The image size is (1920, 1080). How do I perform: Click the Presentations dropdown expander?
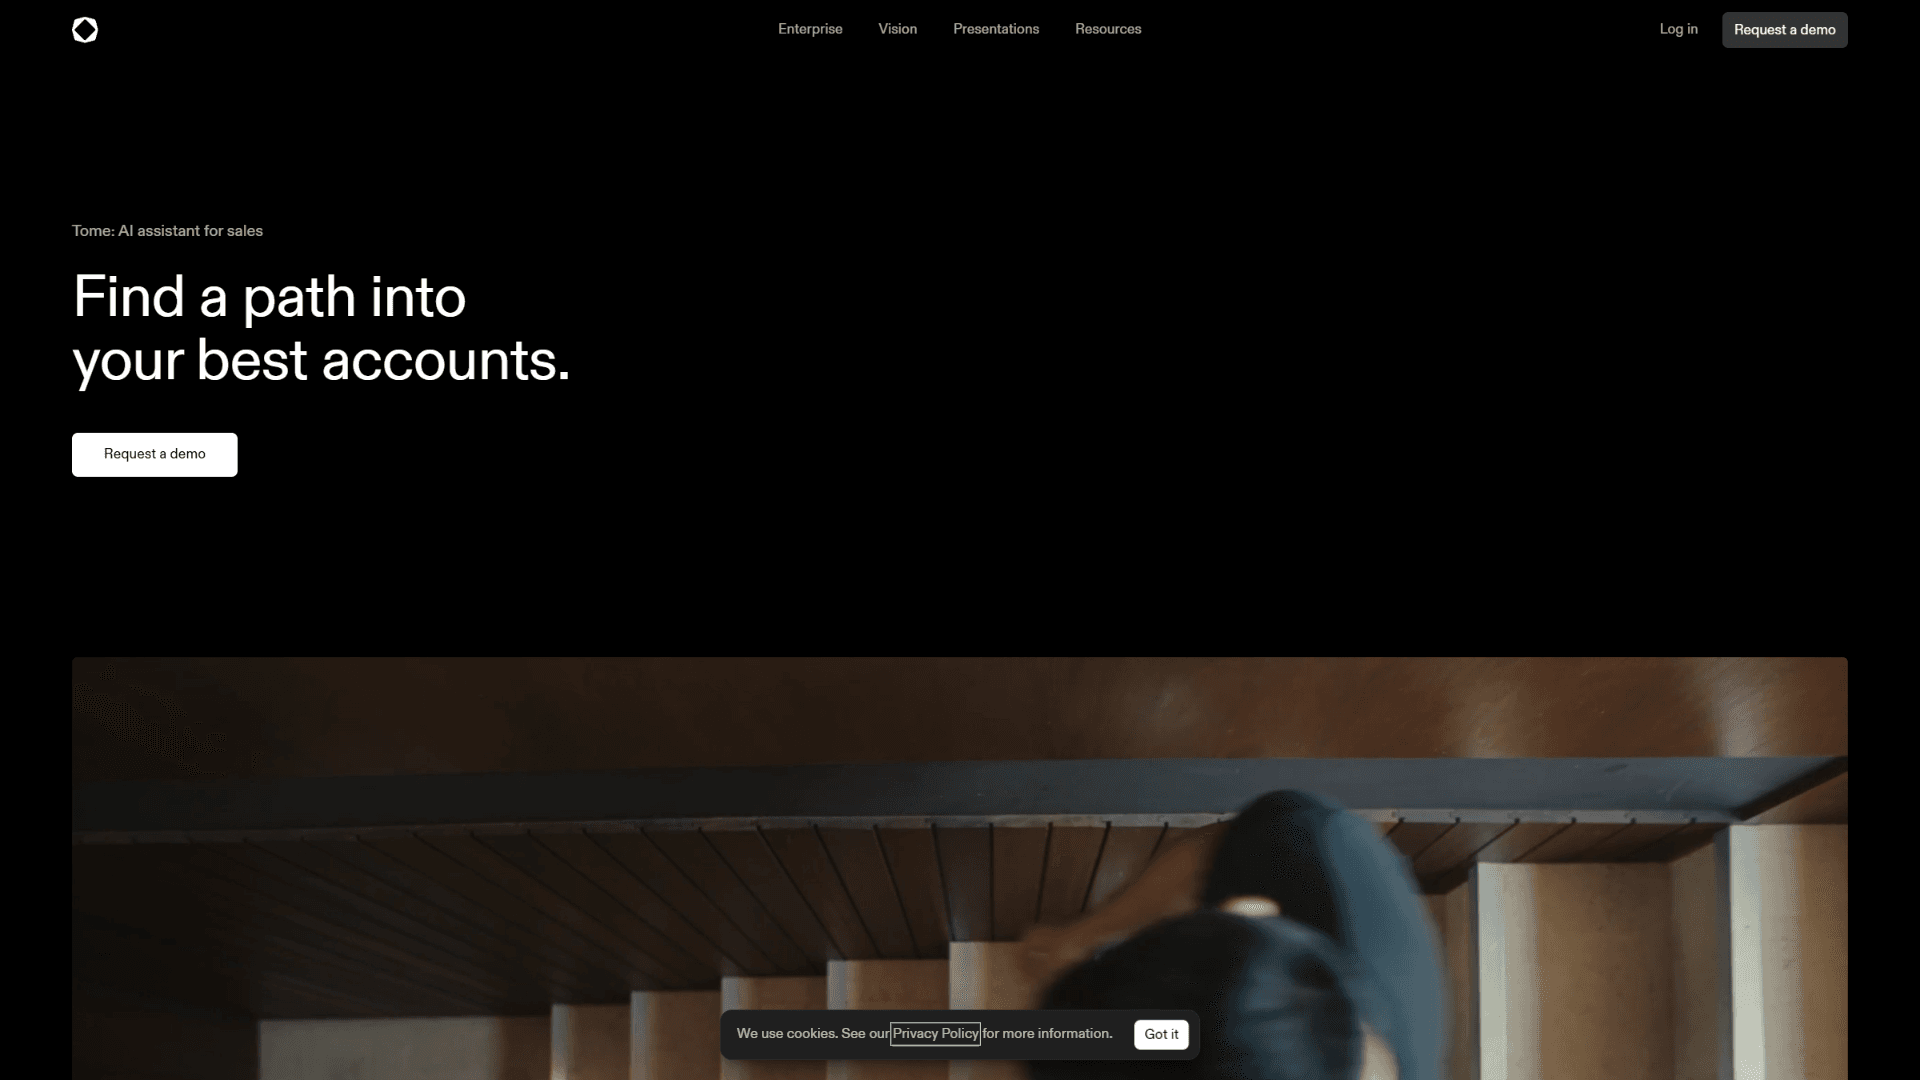click(996, 29)
